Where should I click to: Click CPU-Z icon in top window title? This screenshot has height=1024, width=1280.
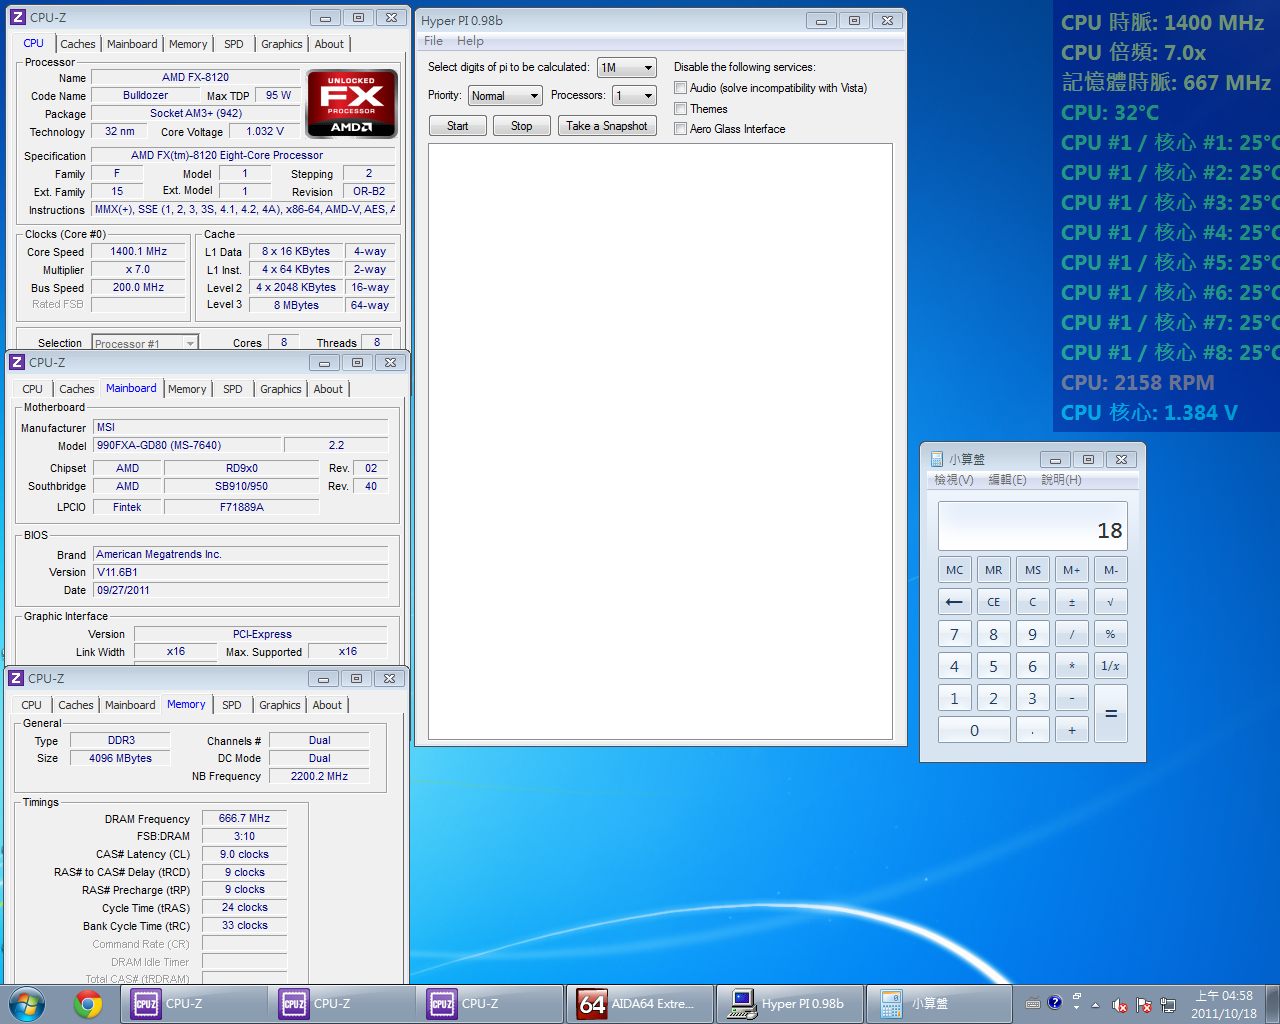click(x=17, y=17)
